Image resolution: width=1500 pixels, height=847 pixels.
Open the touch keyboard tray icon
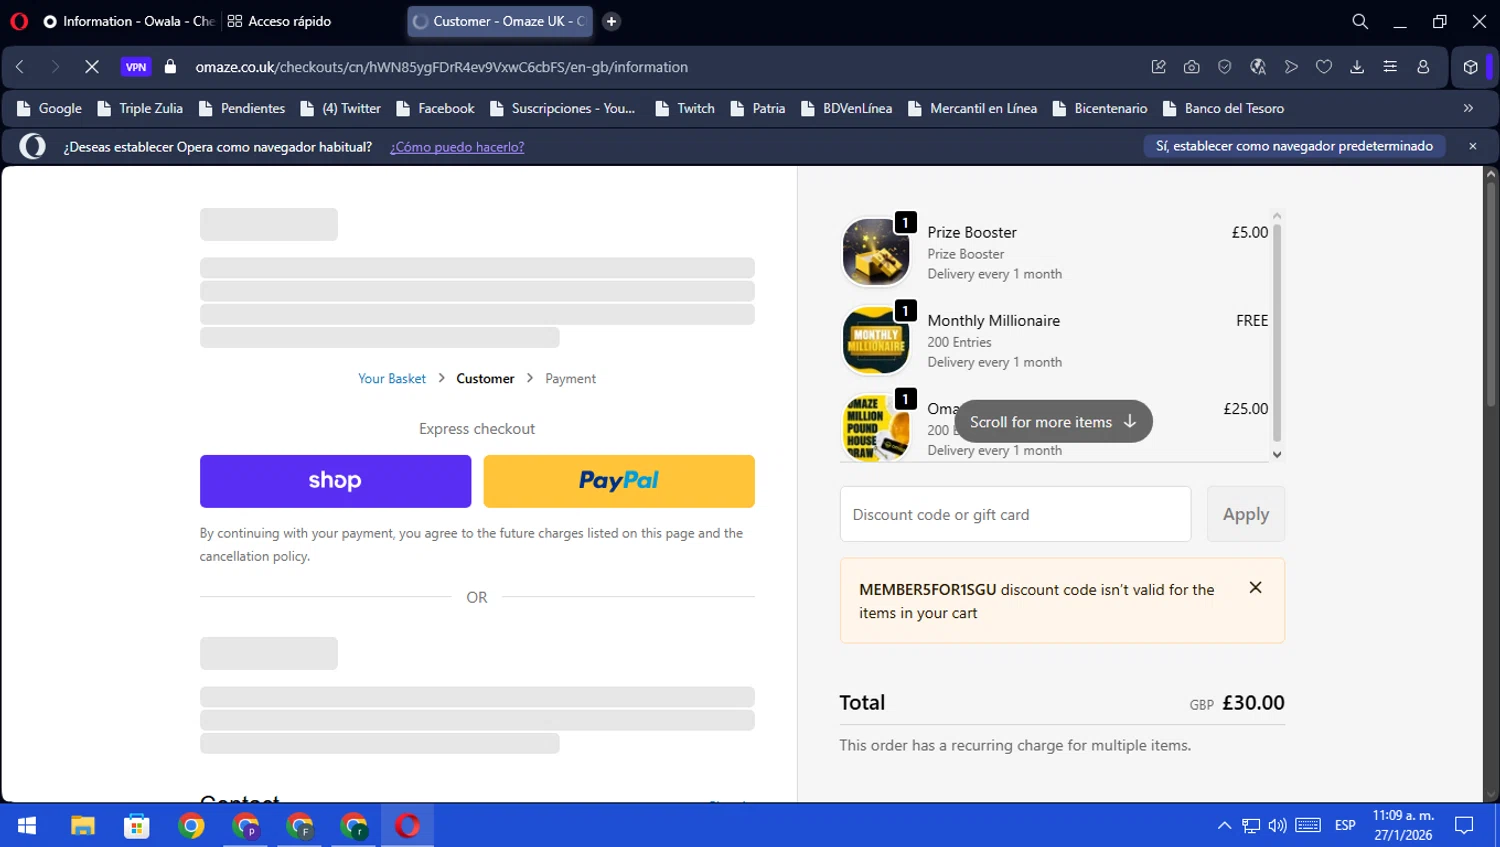point(1308,825)
